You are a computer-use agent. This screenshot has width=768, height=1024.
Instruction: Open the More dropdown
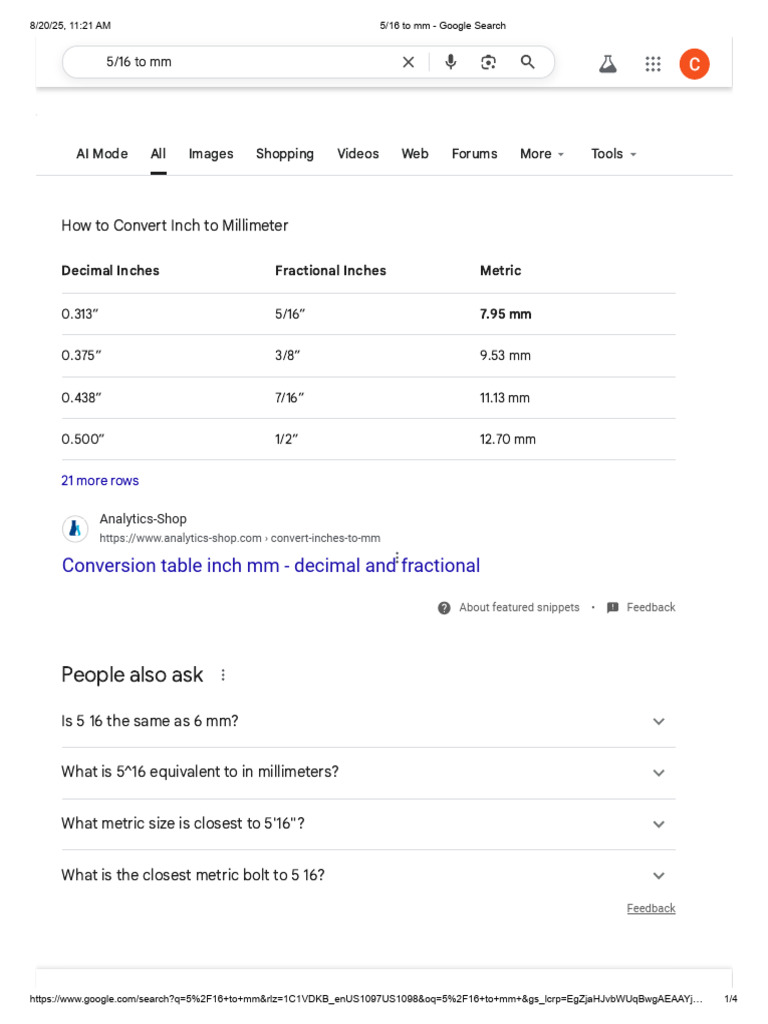542,154
